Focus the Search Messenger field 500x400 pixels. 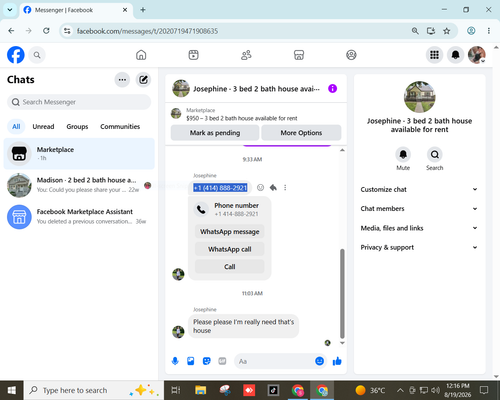[x=79, y=102]
